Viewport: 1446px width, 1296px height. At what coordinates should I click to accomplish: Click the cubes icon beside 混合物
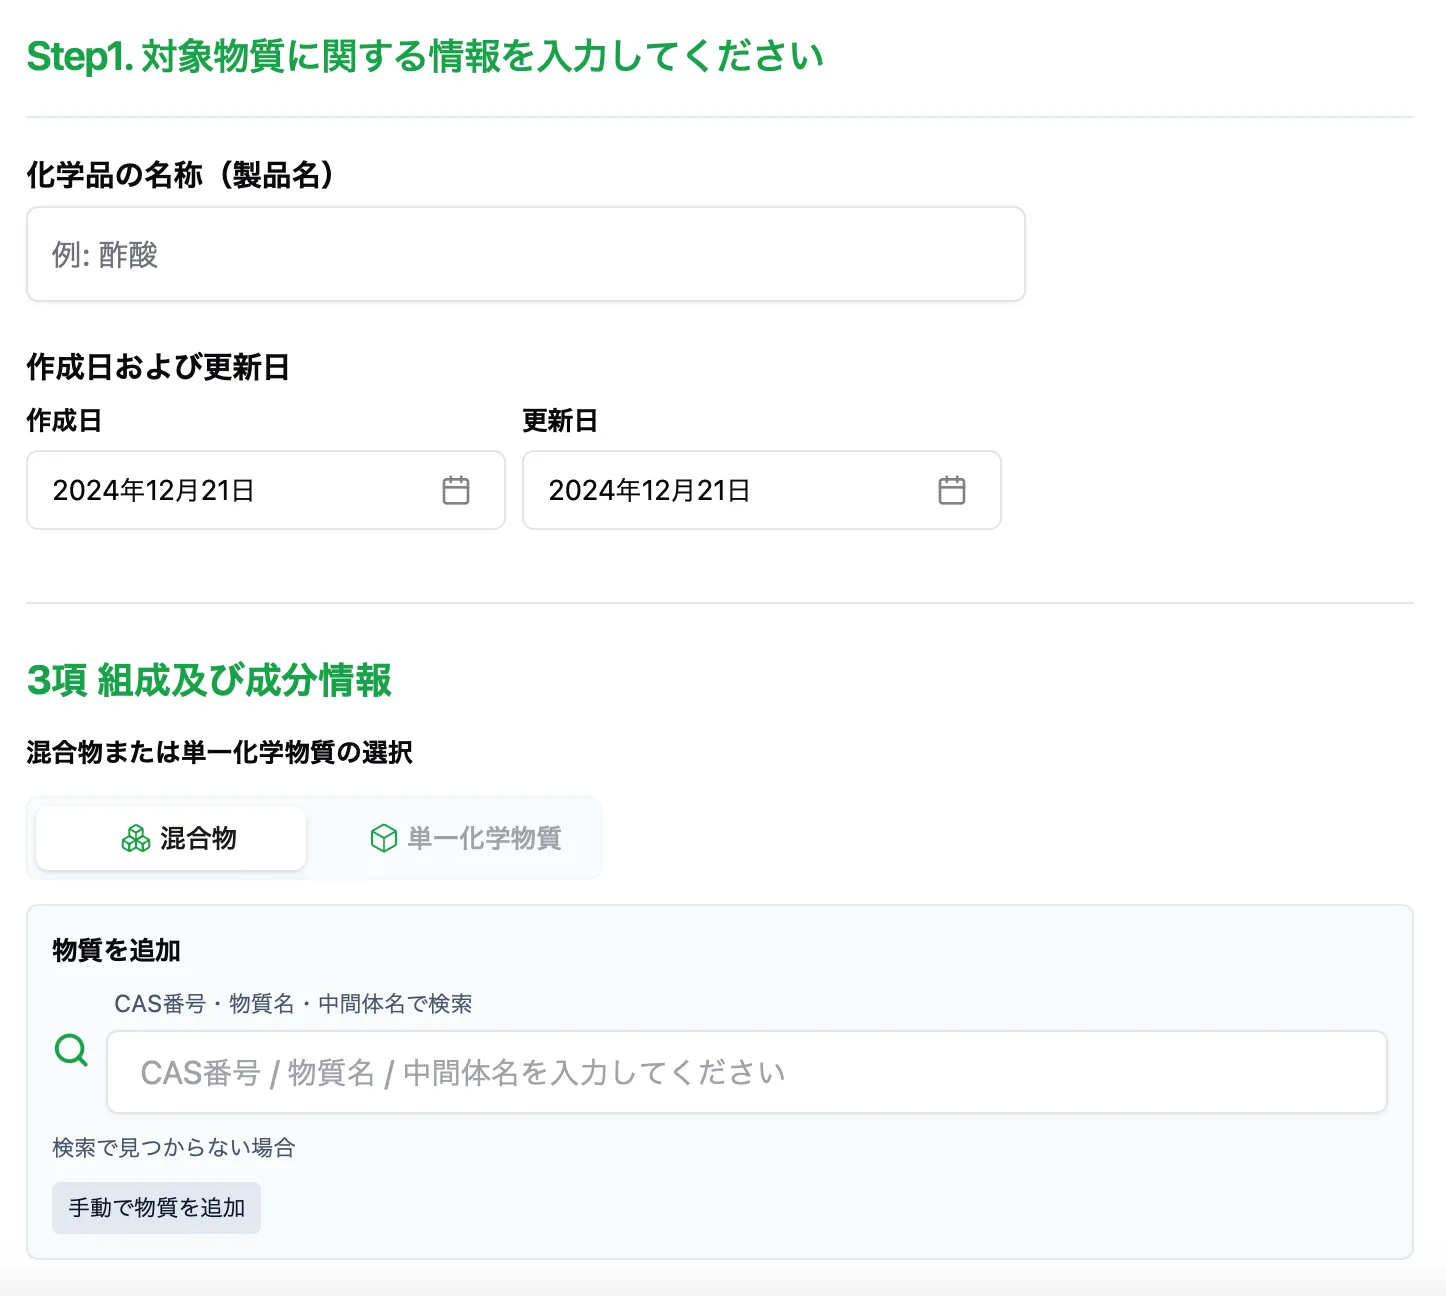click(136, 838)
